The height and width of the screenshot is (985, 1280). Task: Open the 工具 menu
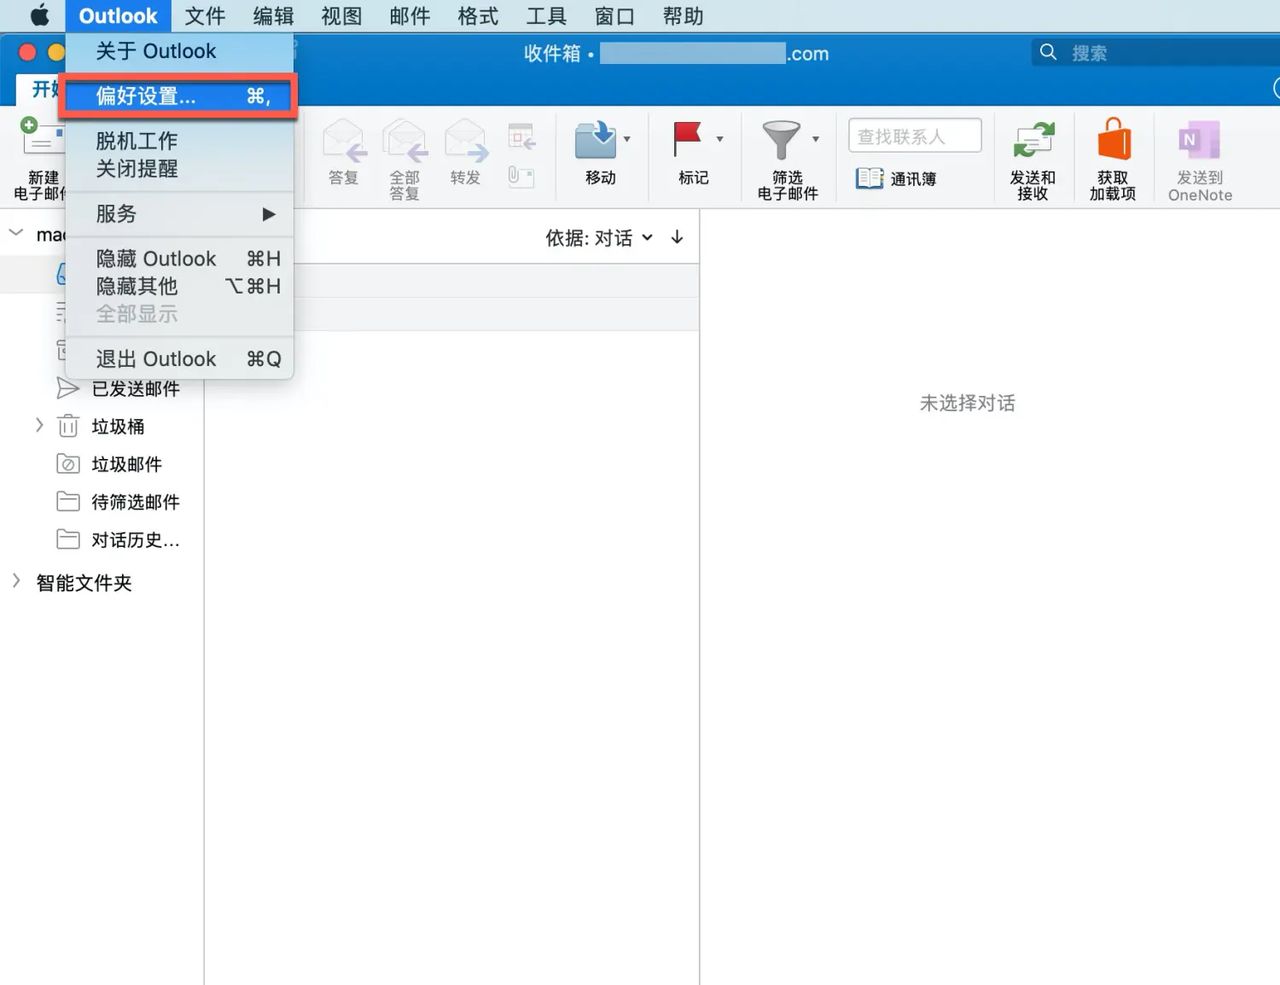(x=546, y=16)
